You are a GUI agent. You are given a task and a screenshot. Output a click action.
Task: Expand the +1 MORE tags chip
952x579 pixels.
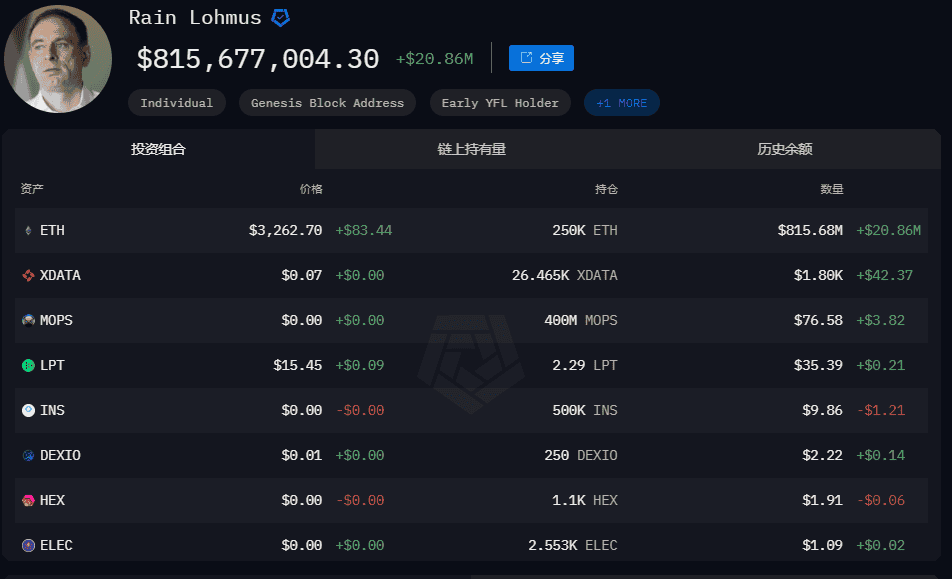(x=621, y=103)
